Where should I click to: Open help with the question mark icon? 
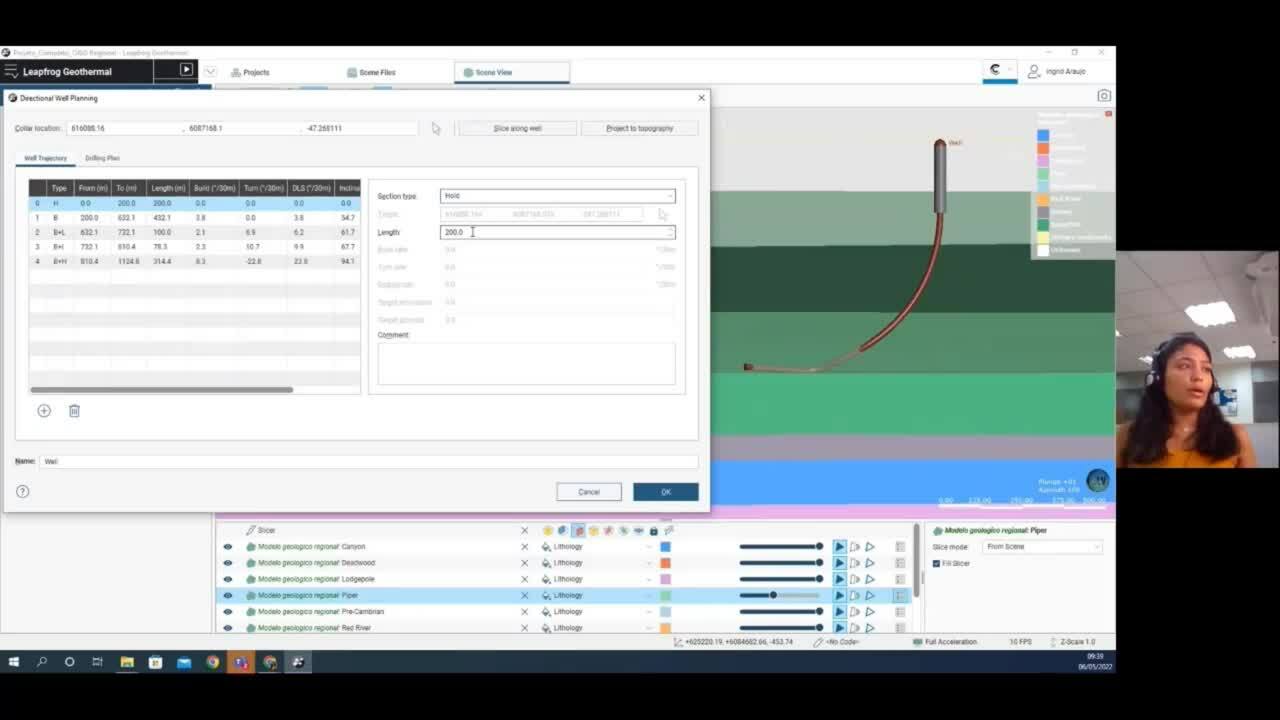pyautogui.click(x=23, y=491)
